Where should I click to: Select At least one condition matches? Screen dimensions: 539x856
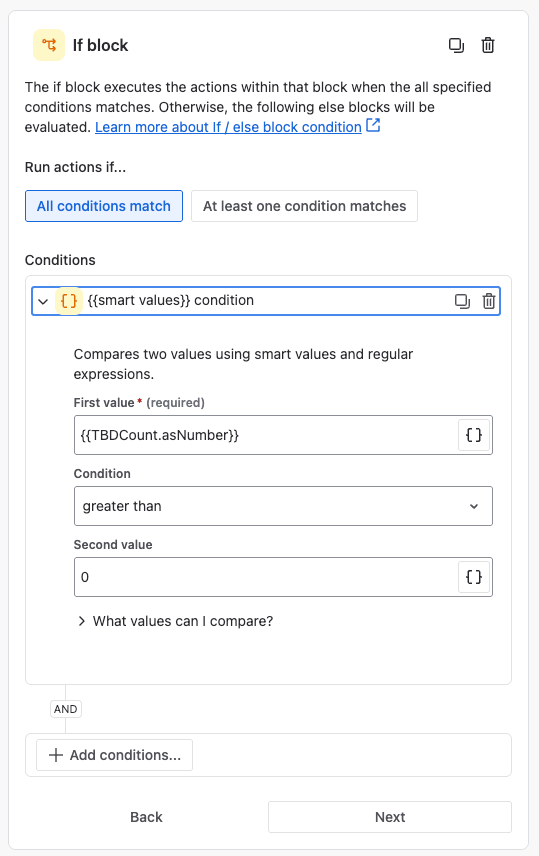pos(304,206)
